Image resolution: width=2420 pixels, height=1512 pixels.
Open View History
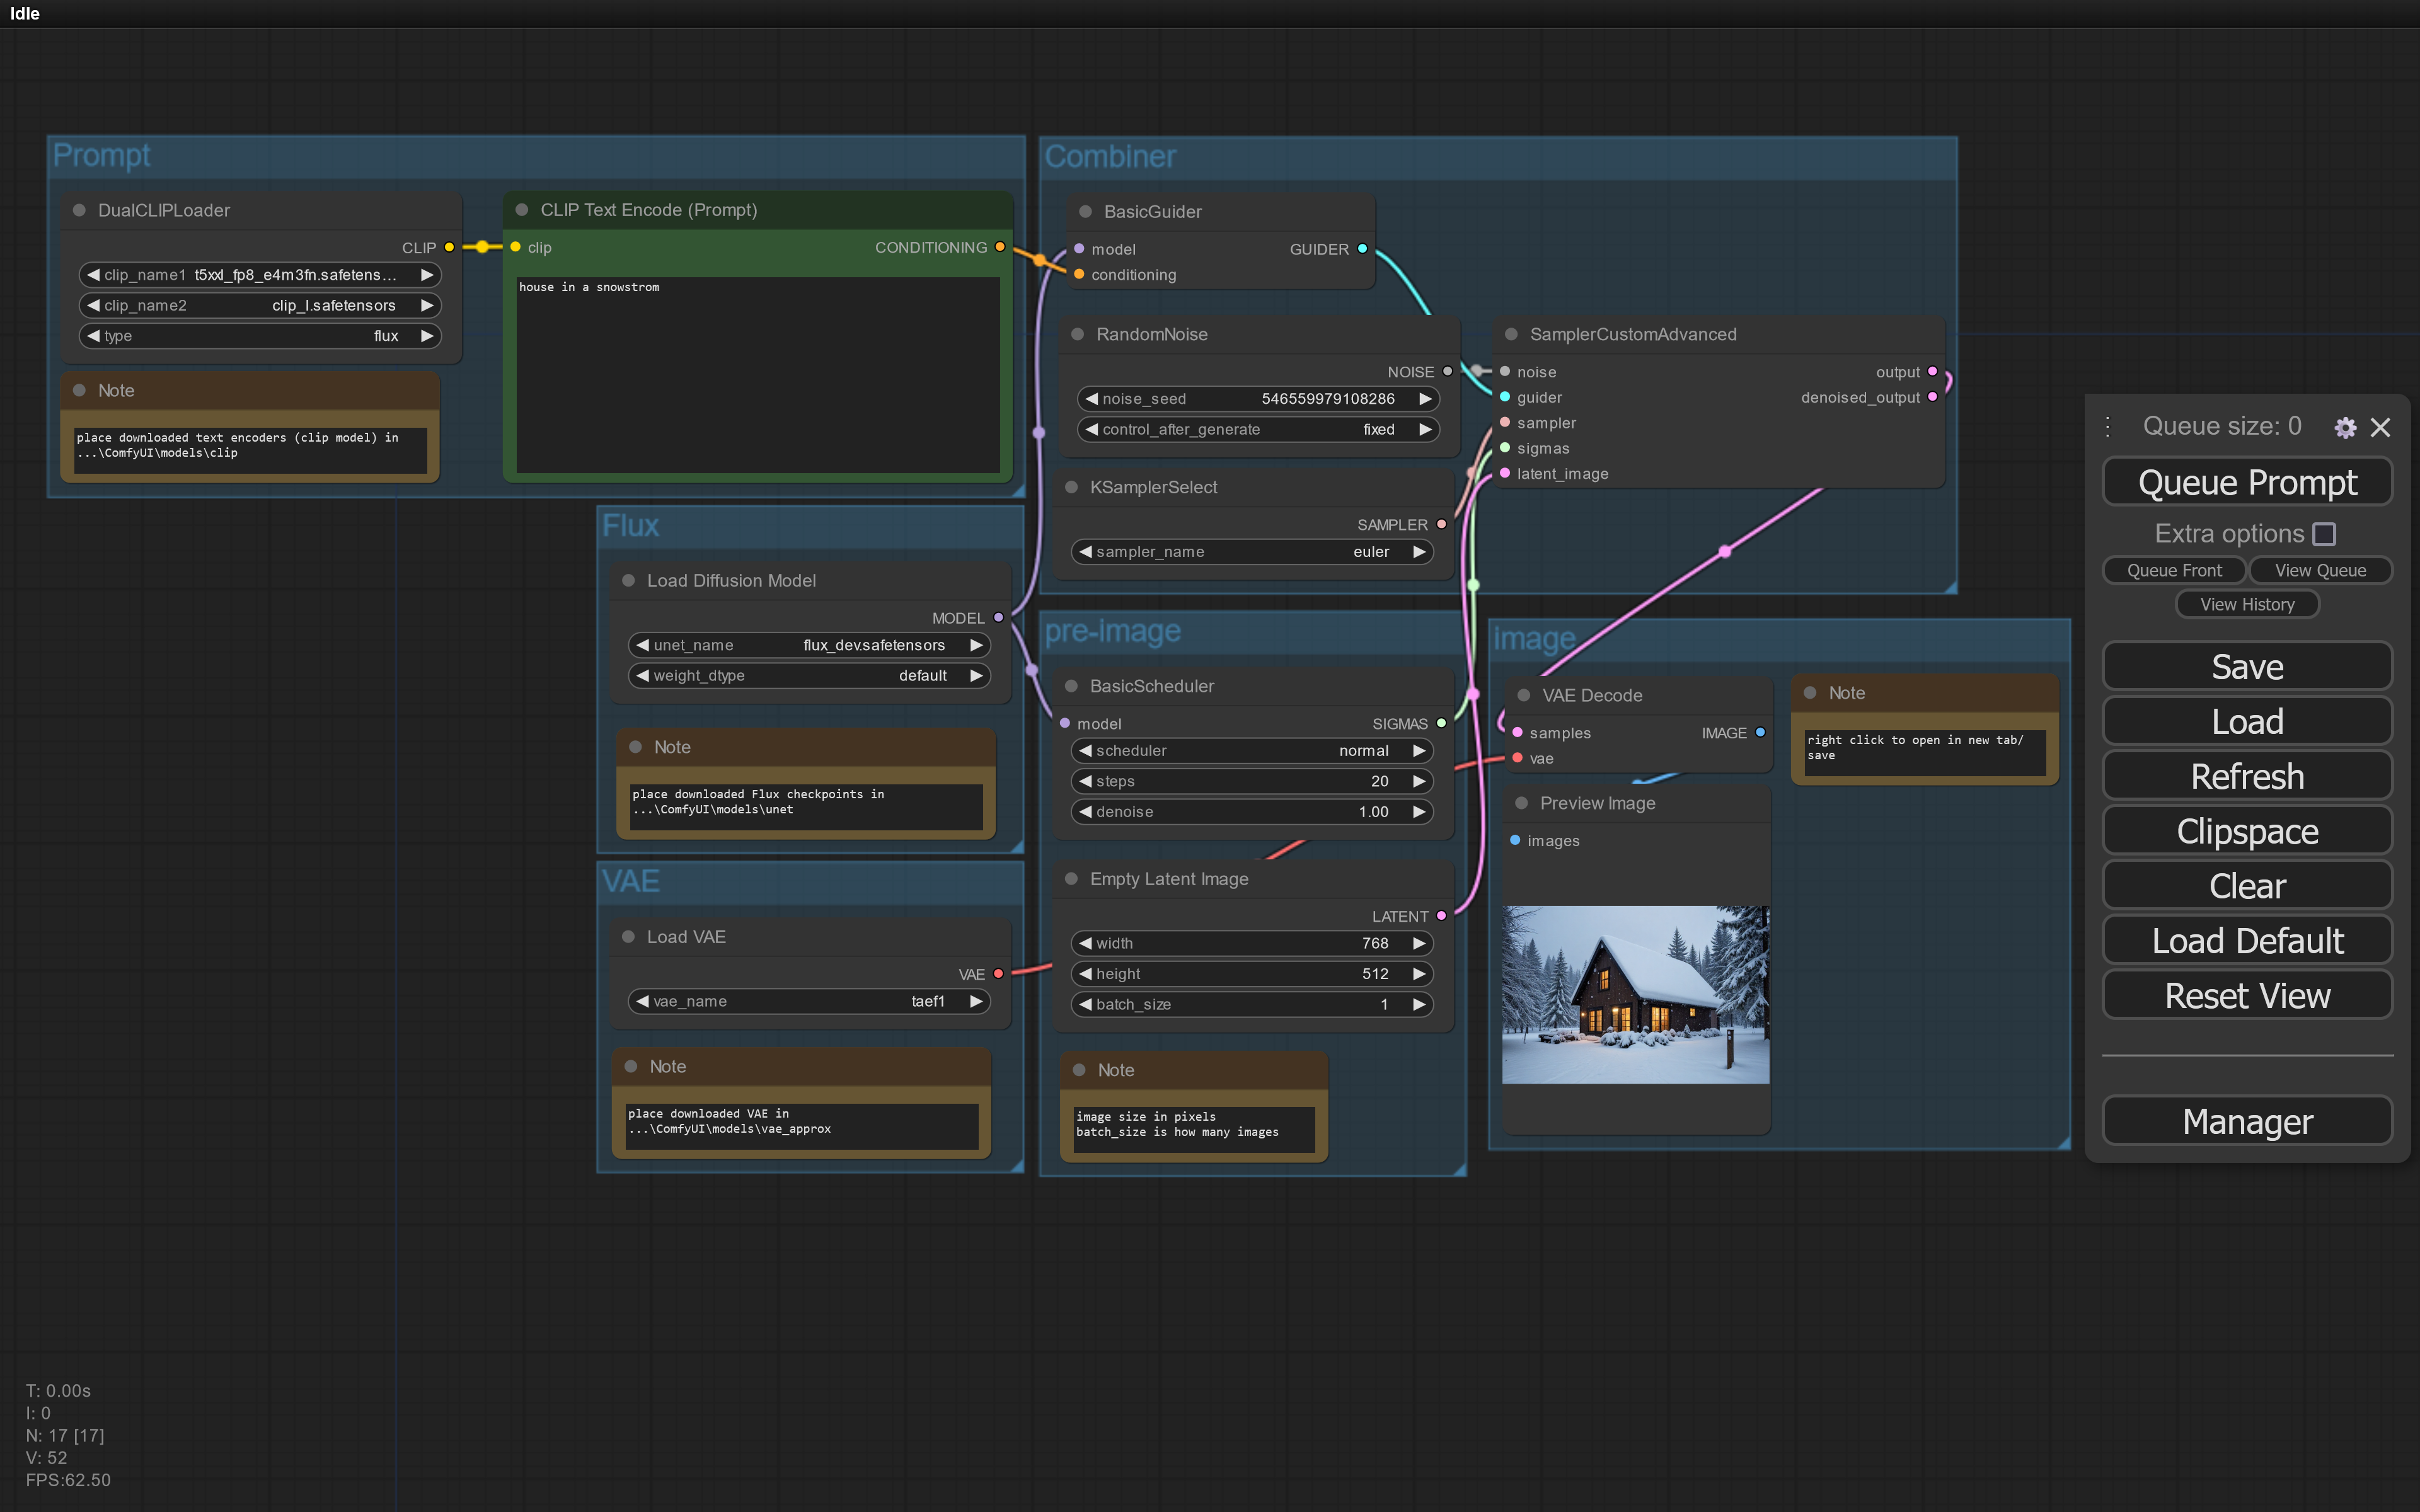pos(2247,604)
